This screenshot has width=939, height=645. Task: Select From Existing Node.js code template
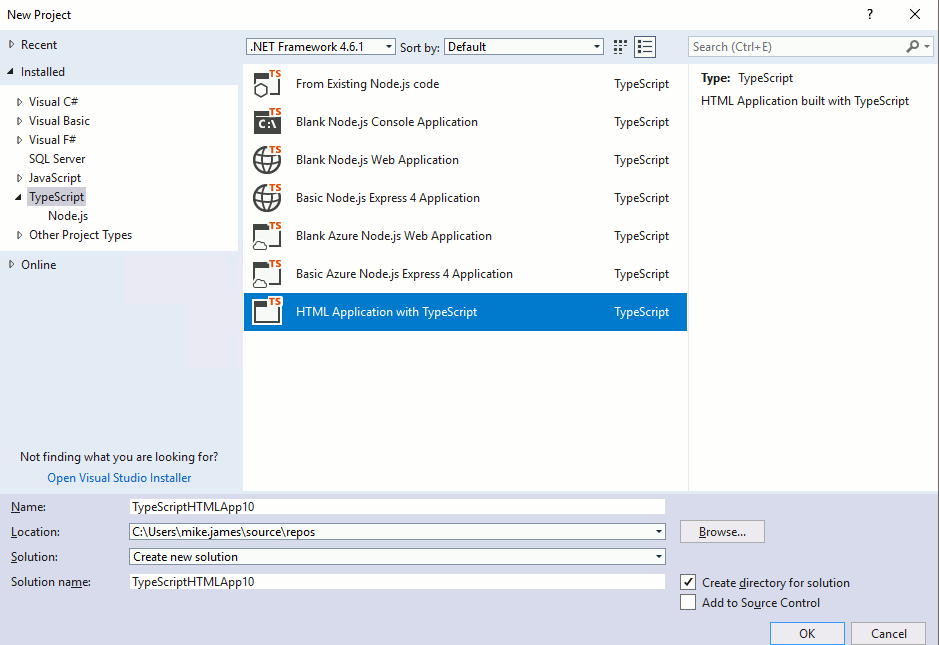click(465, 84)
